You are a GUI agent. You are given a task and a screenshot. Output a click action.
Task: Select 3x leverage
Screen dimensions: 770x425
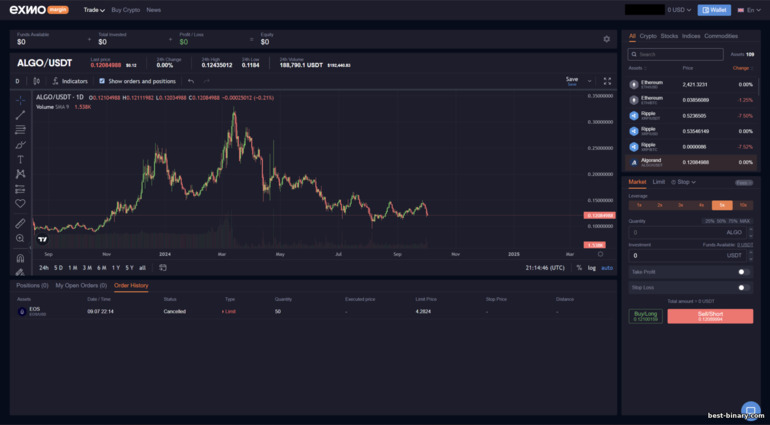pyautogui.click(x=681, y=205)
